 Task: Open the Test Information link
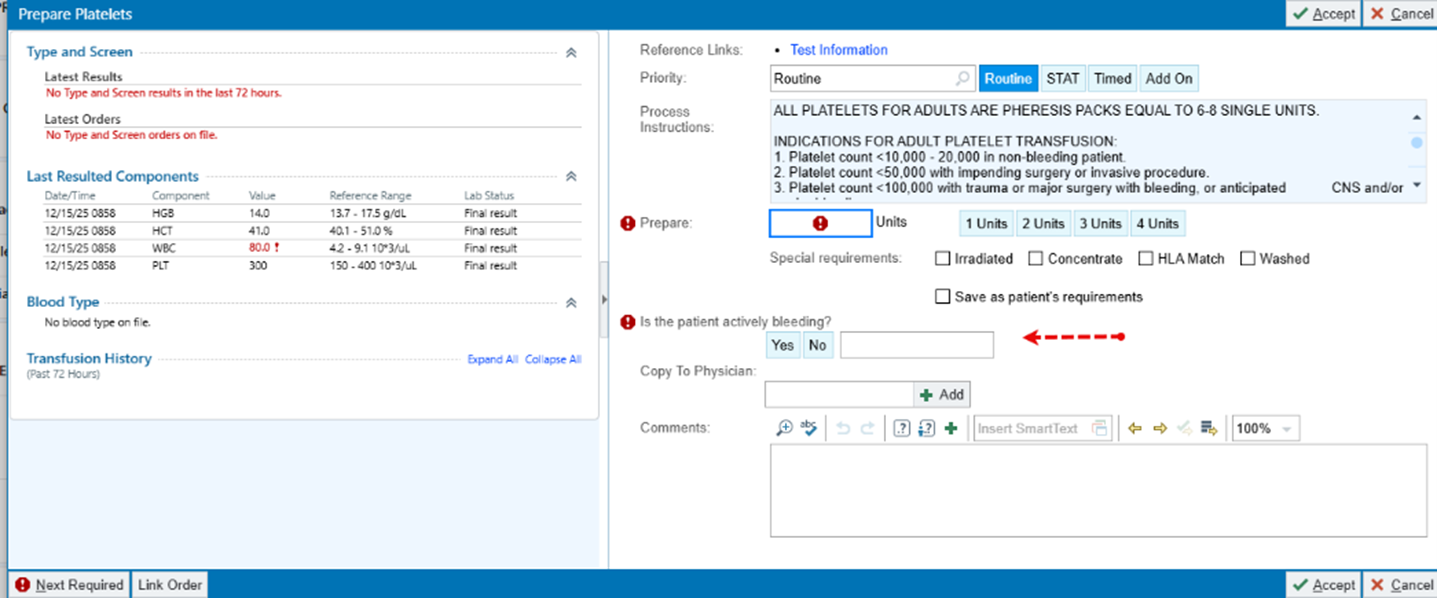(838, 50)
